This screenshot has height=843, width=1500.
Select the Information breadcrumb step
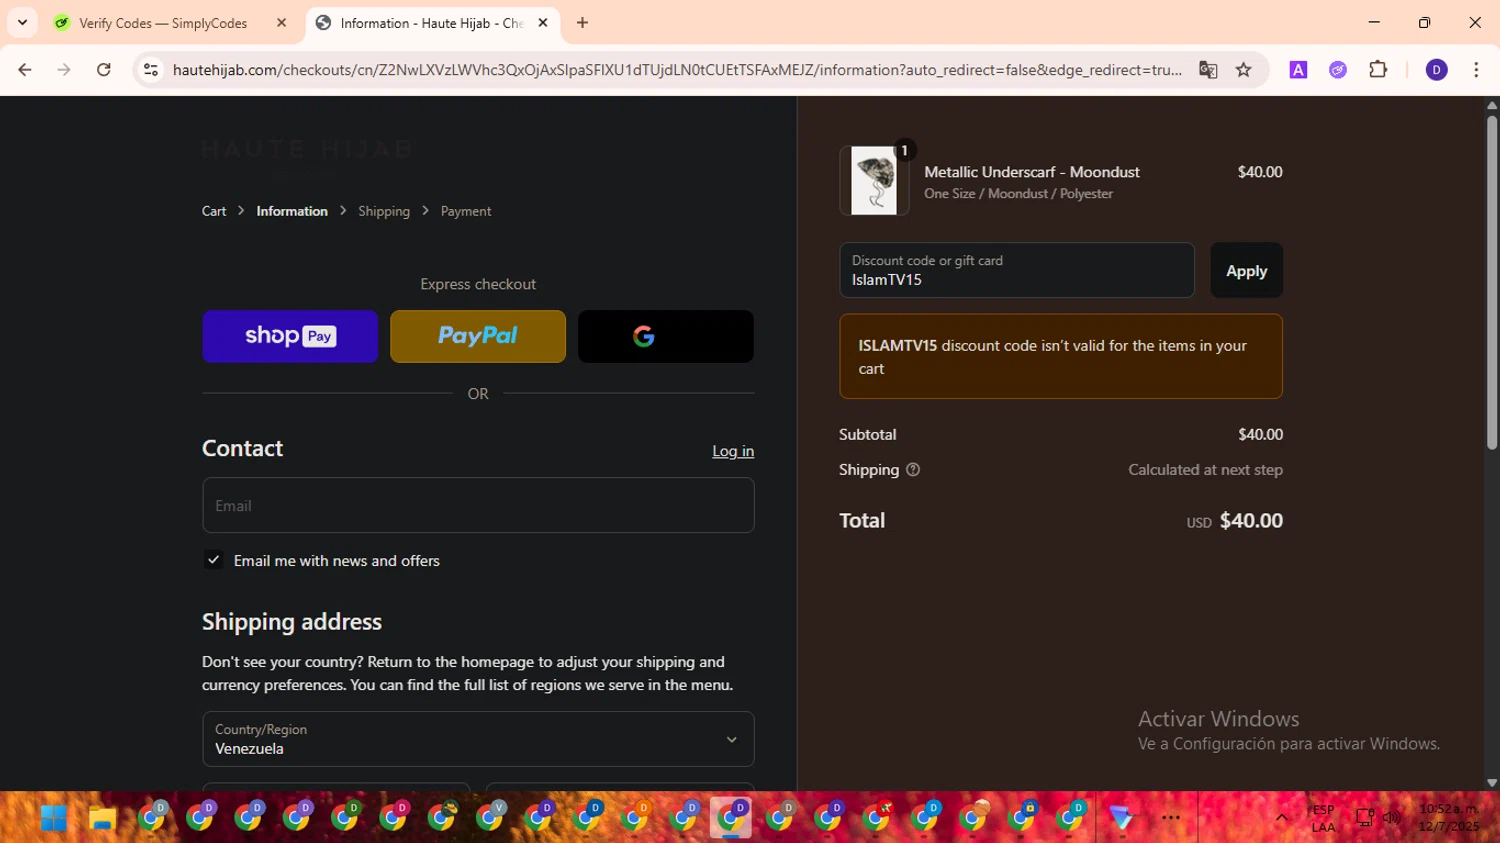pyautogui.click(x=292, y=211)
